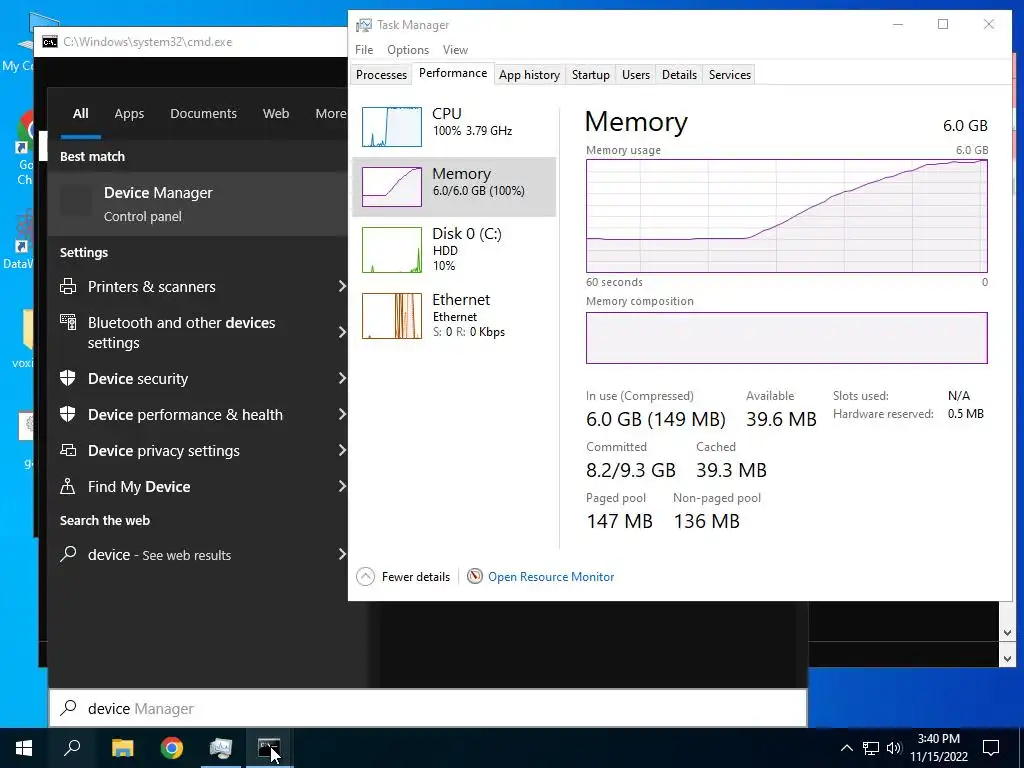The image size is (1024, 768).
Task: Open the Details tab
Action: [679, 74]
